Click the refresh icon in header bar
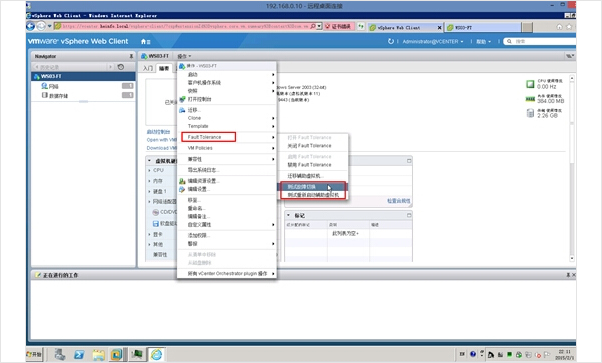This screenshot has height=363, width=602. (390, 41)
